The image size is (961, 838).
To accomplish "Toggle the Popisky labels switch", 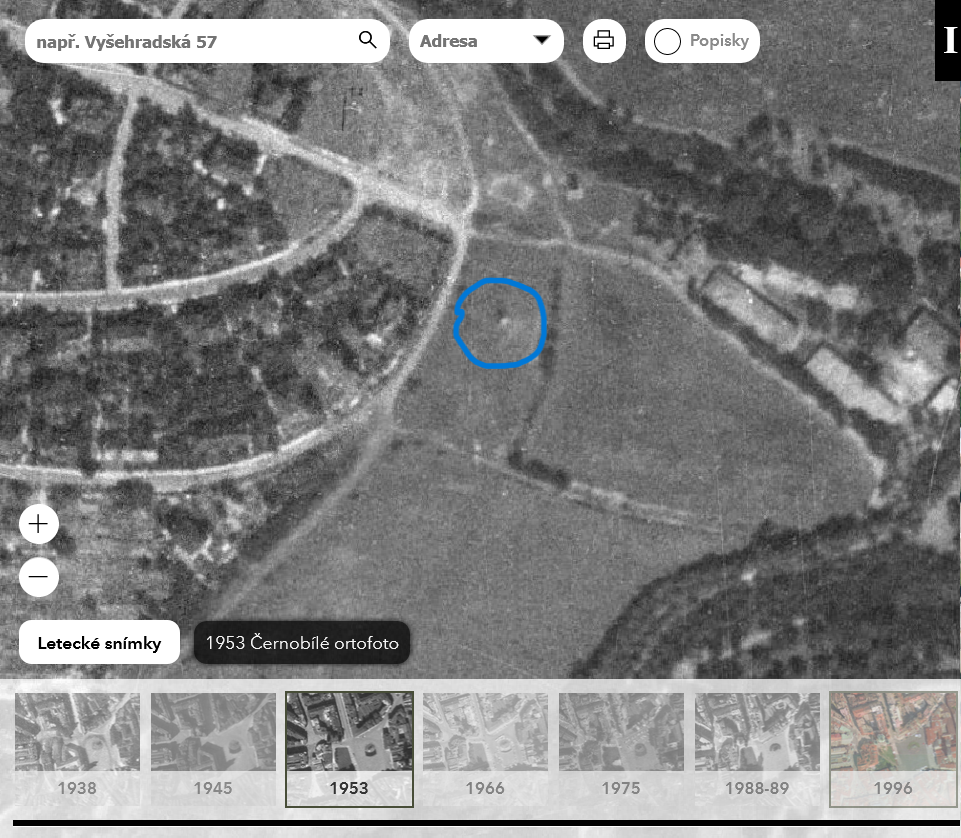I will (668, 42).
